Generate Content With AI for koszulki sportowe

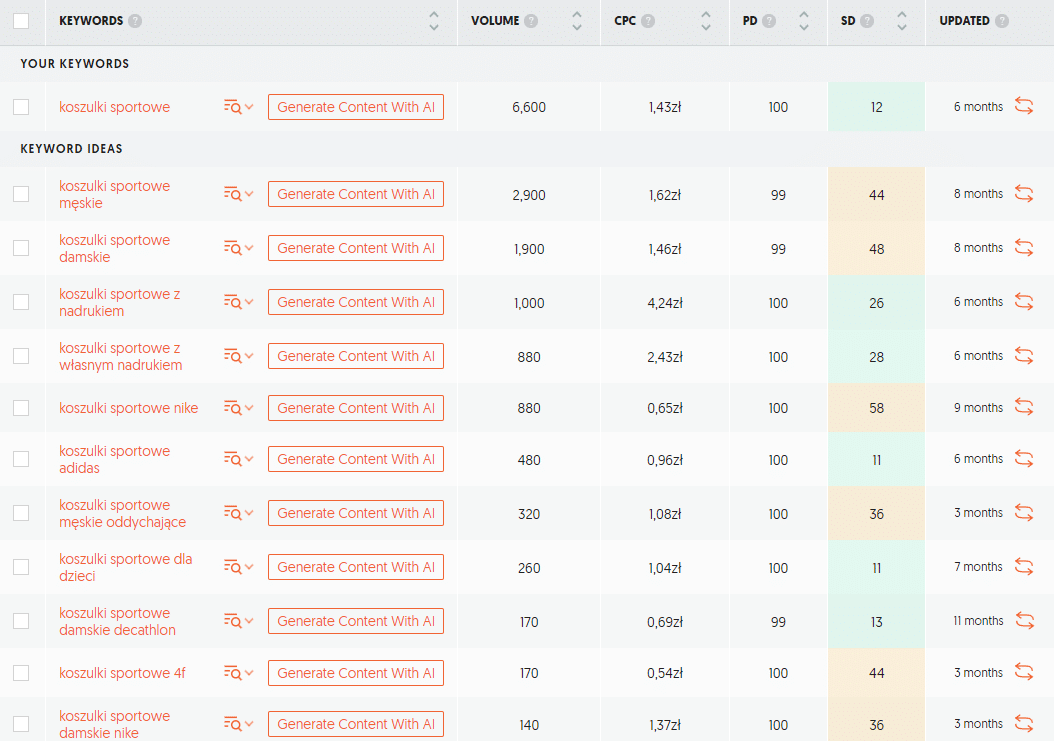(356, 107)
